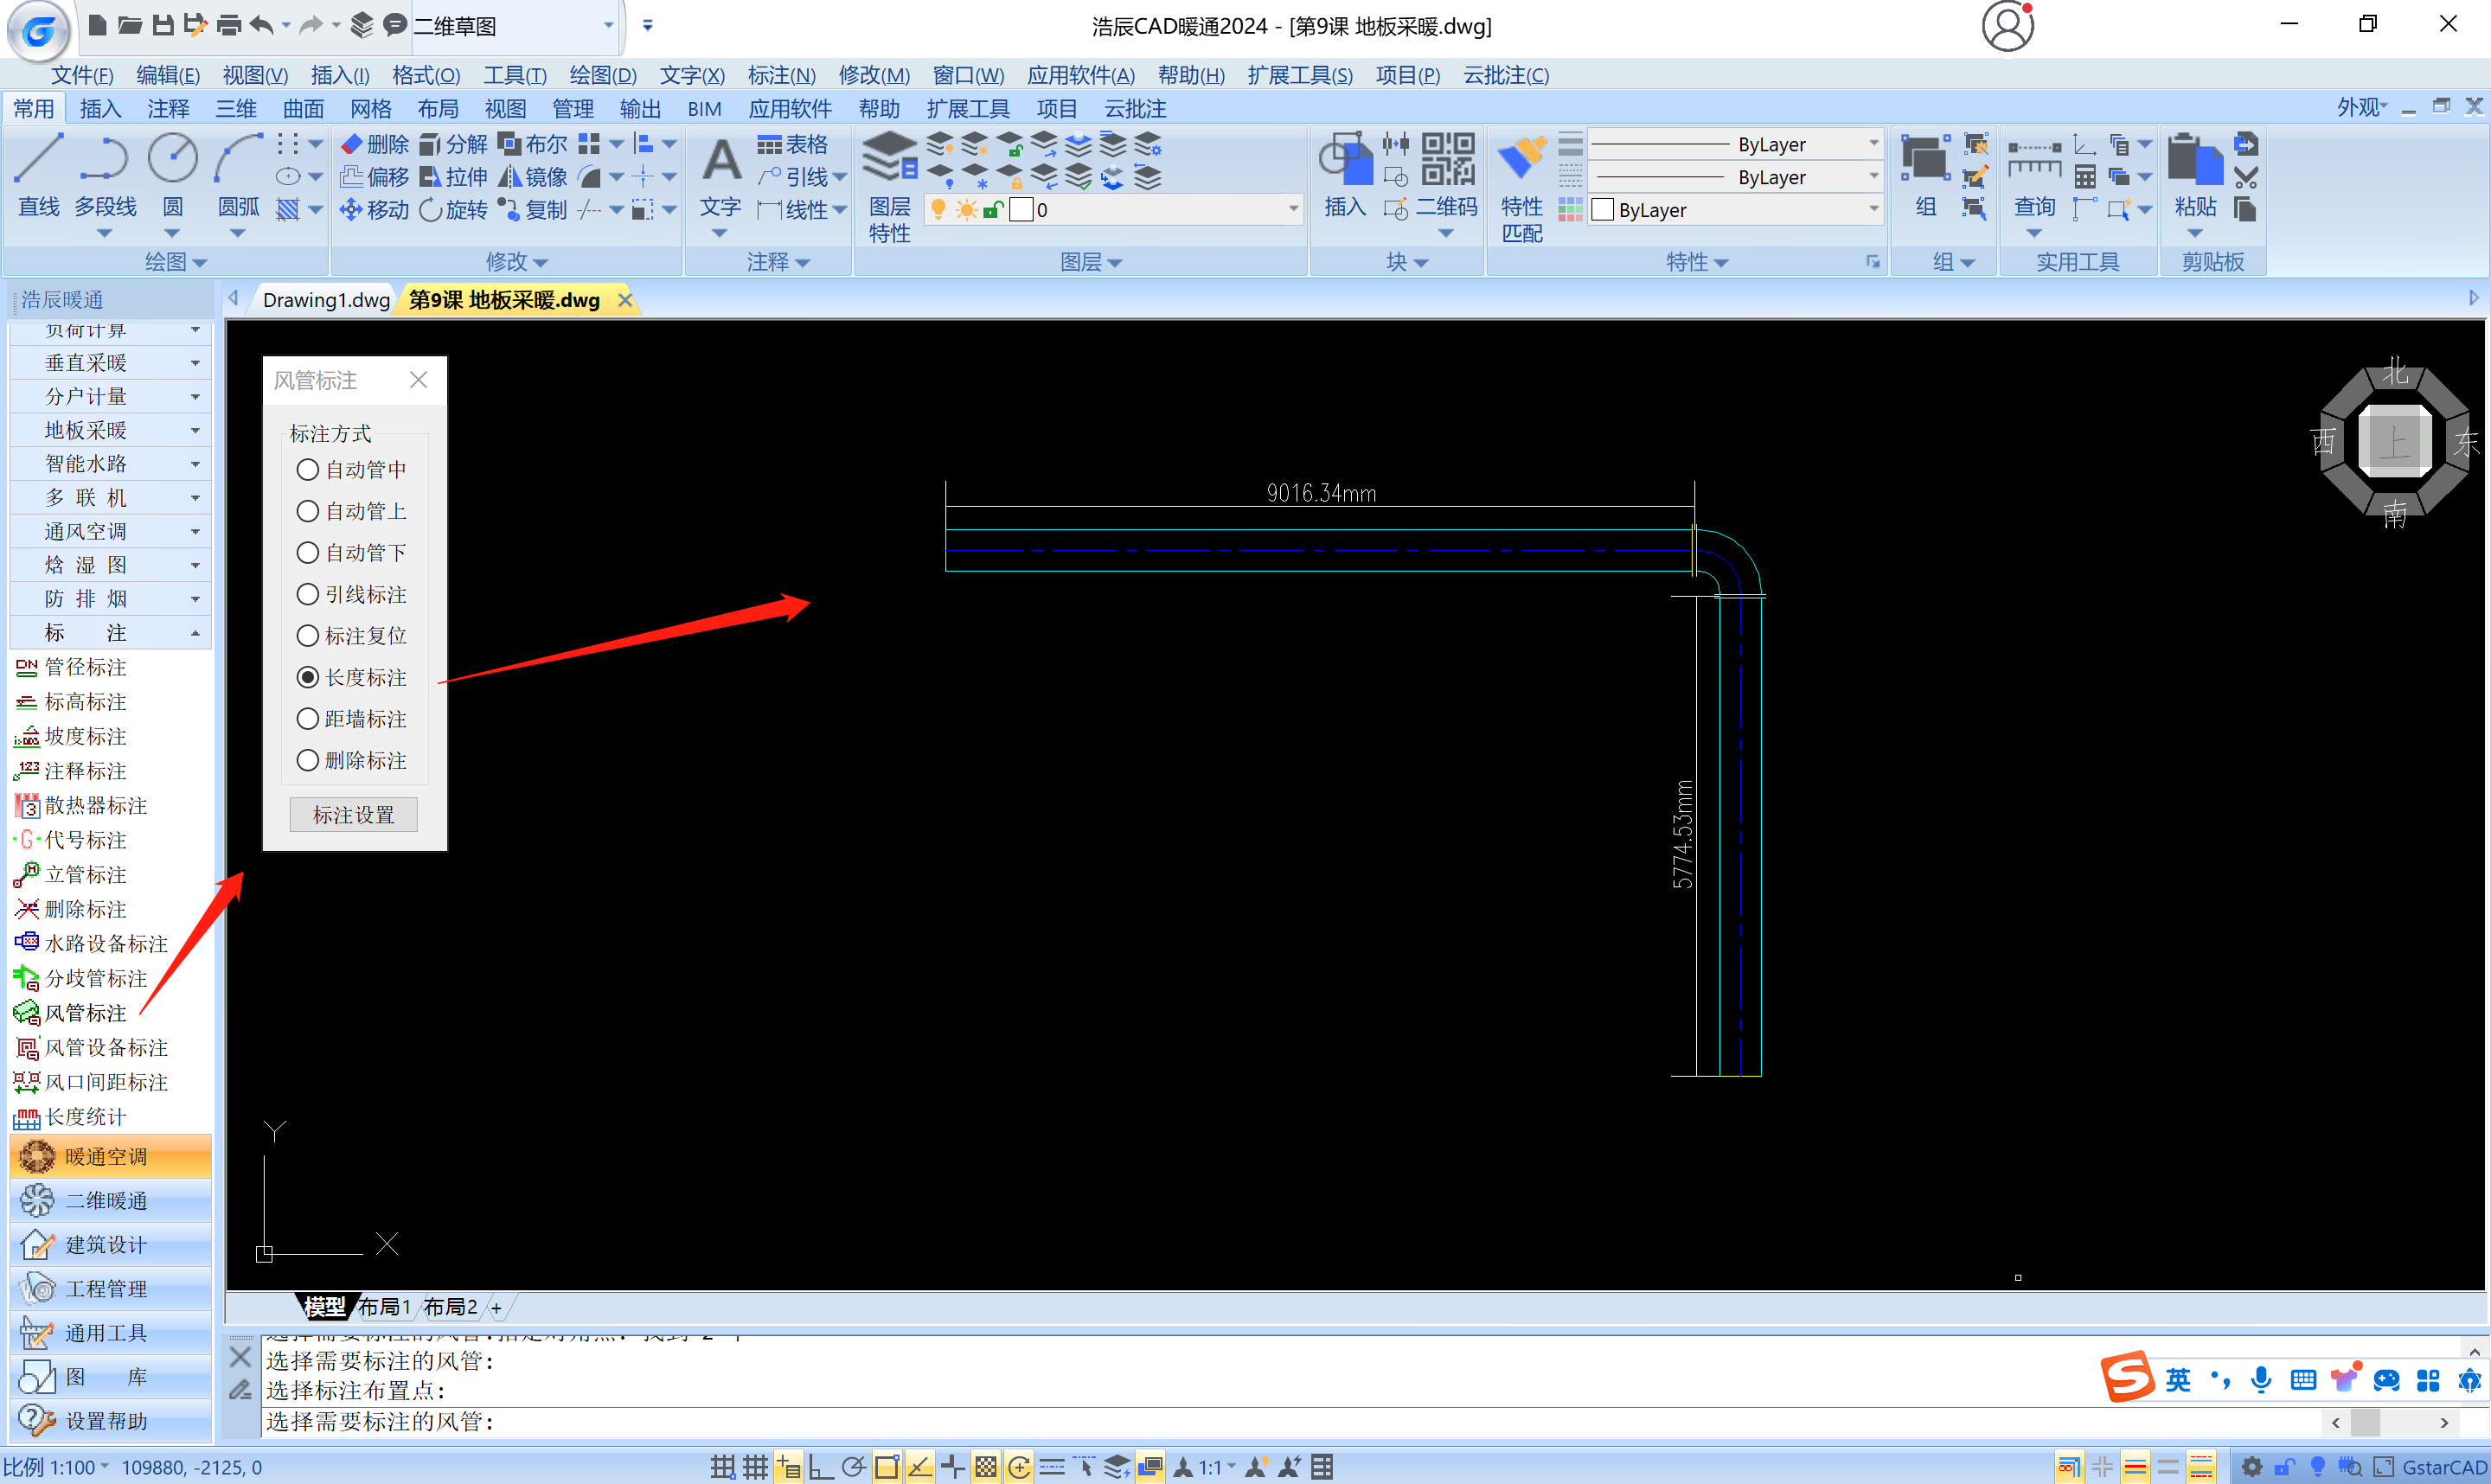
Task: Select the 自动管中 radio option
Action: point(308,469)
